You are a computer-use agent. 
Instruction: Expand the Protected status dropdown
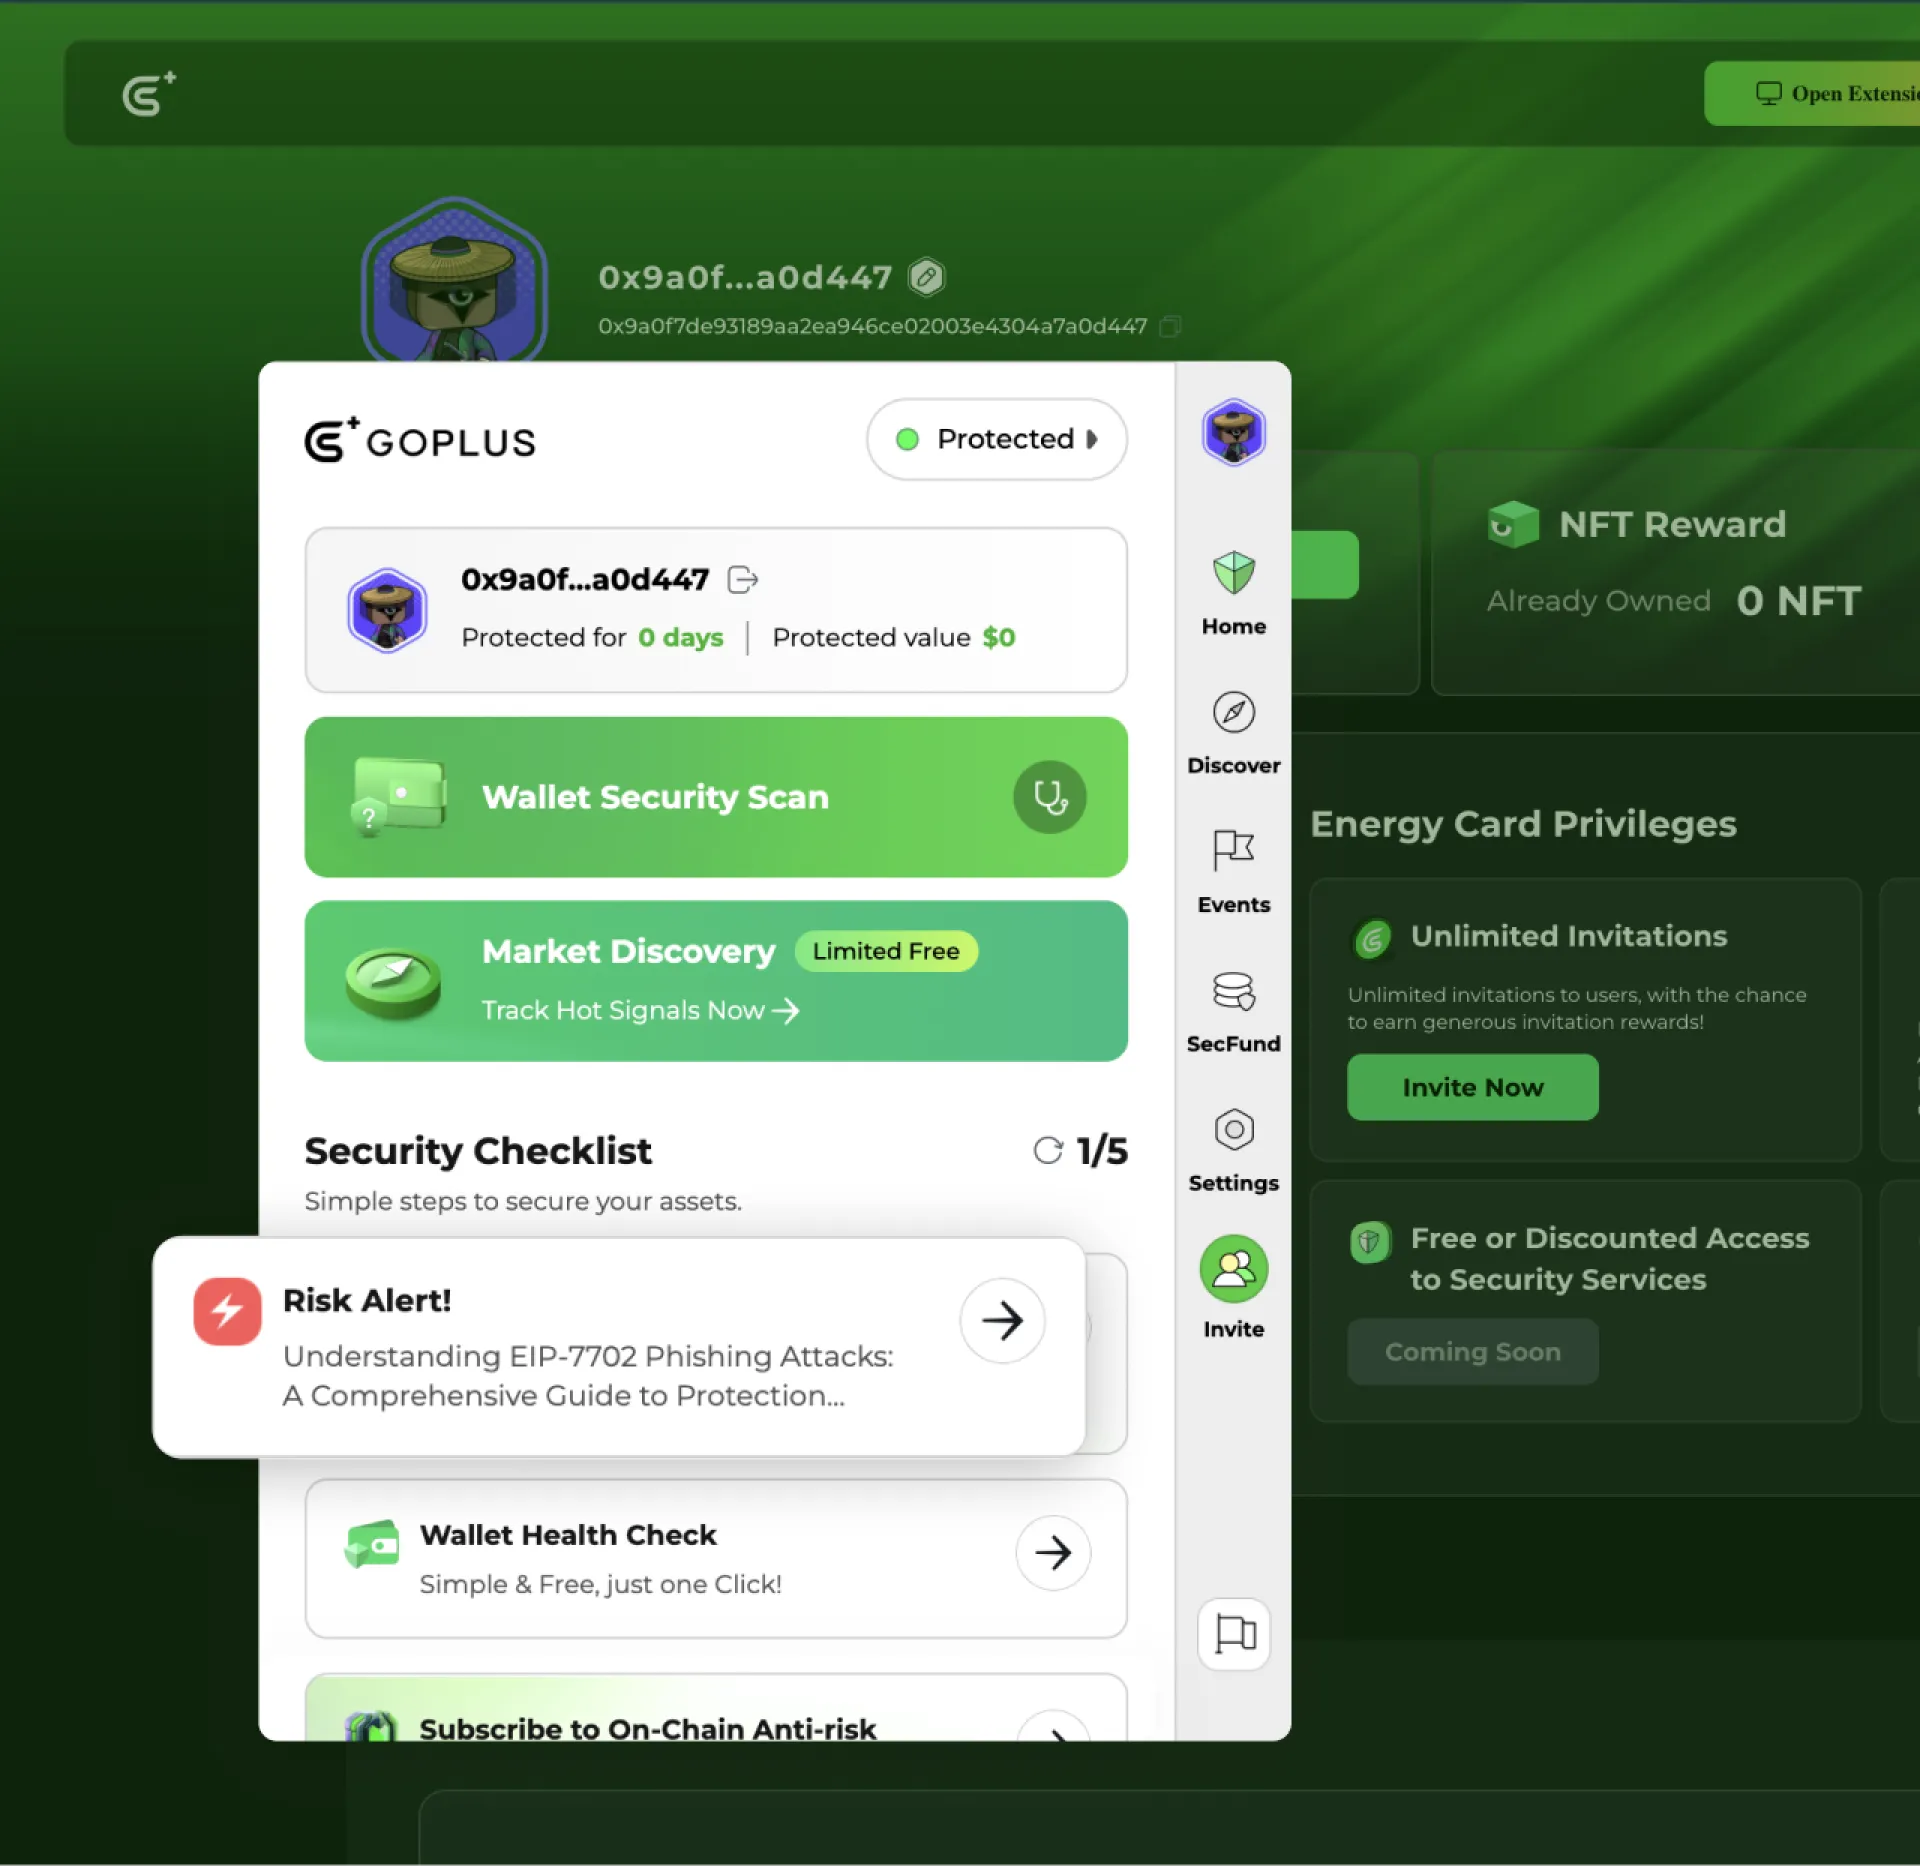996,439
